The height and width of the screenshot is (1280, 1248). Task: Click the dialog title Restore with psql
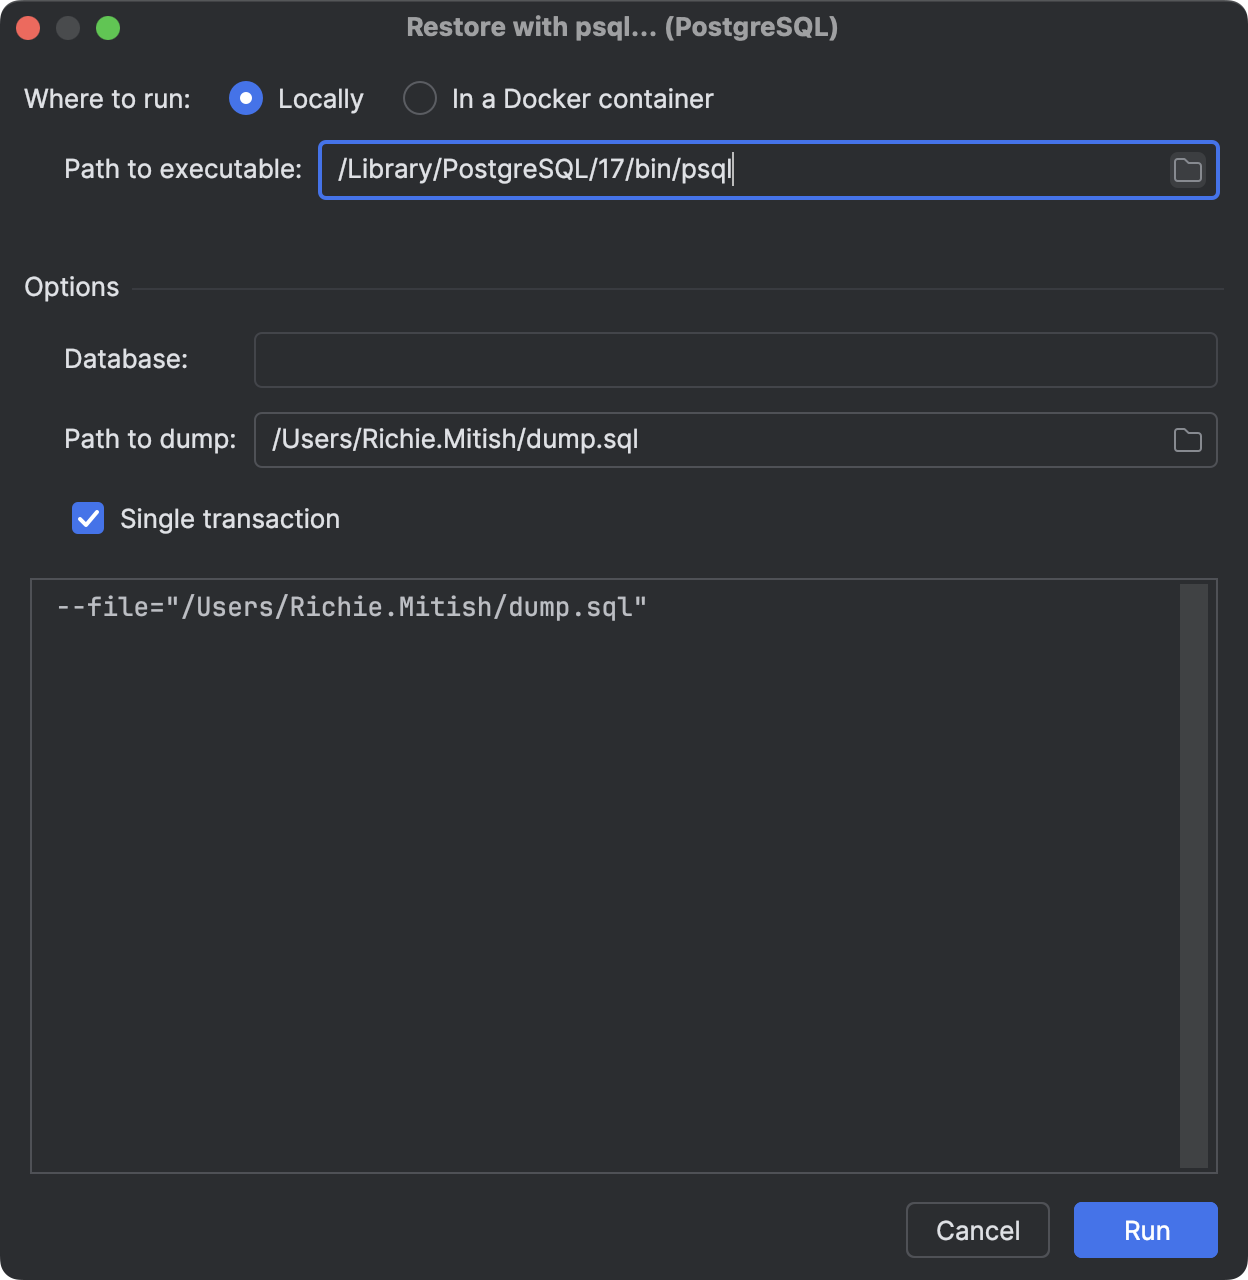click(623, 27)
